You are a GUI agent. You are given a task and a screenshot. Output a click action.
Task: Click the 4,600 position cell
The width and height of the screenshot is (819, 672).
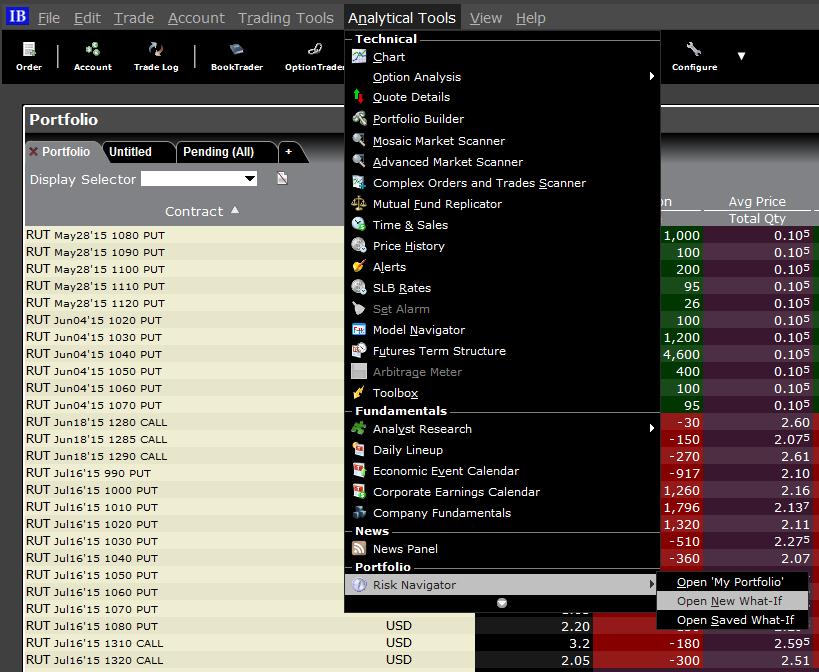(x=681, y=354)
